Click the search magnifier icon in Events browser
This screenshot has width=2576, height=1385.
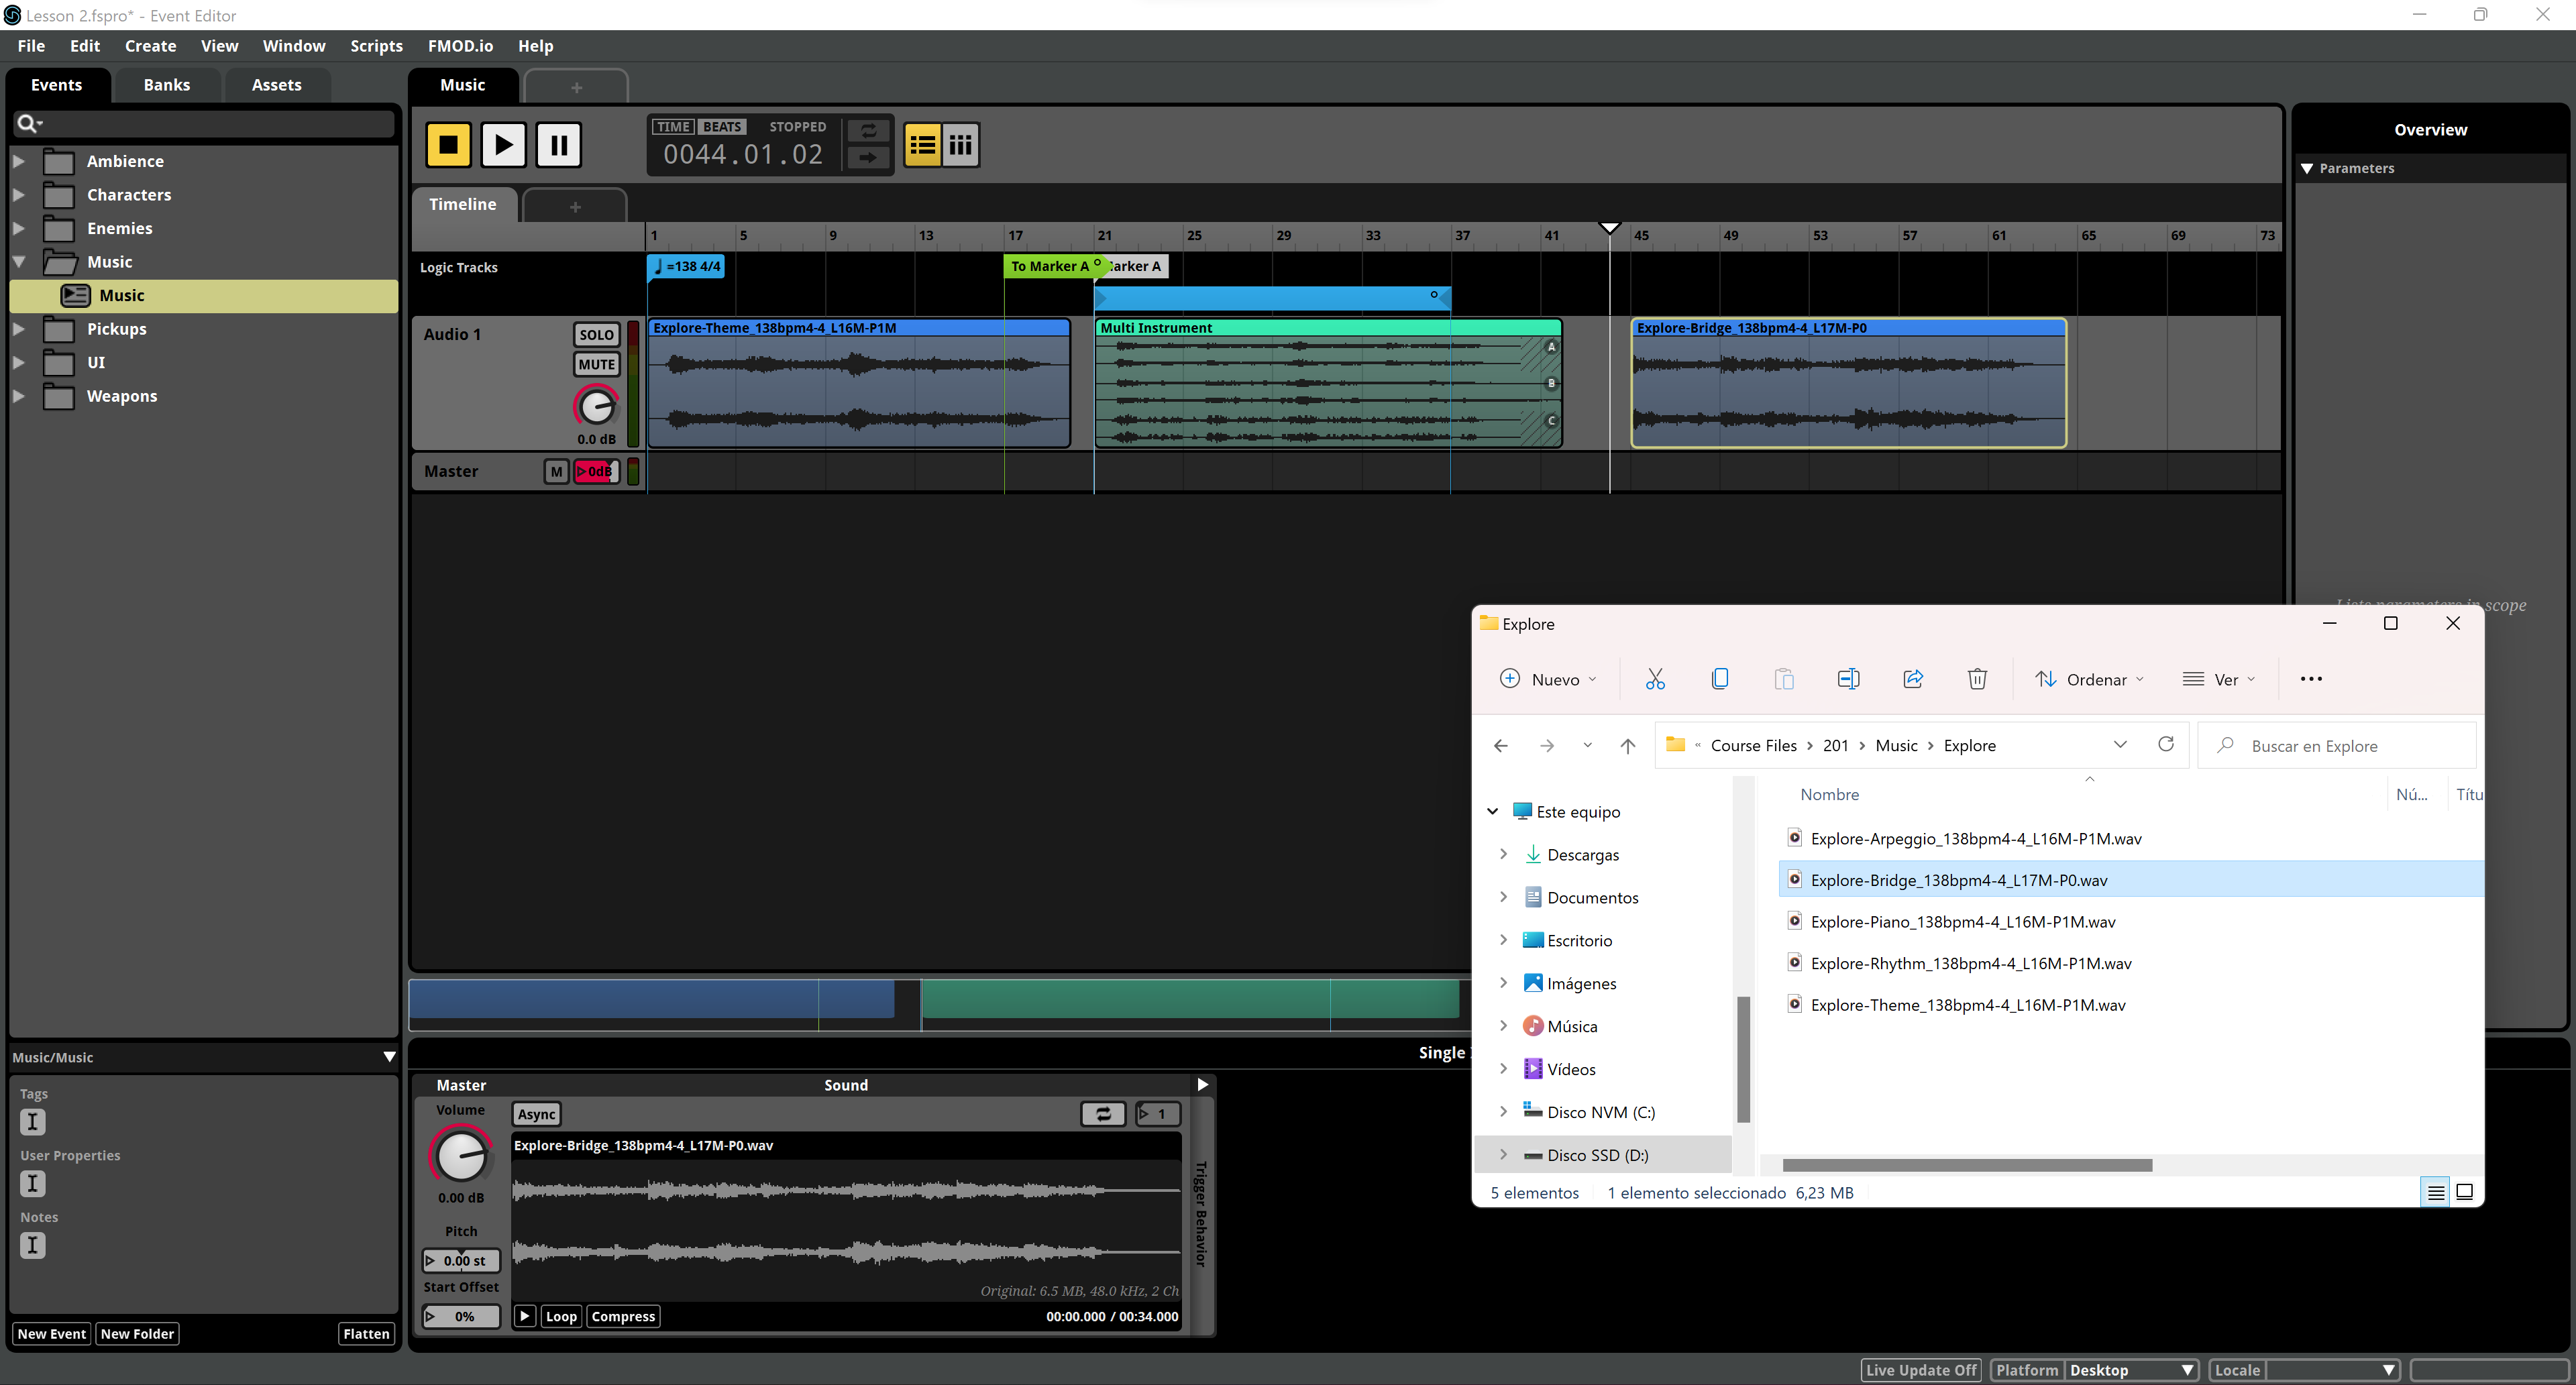coord(28,123)
